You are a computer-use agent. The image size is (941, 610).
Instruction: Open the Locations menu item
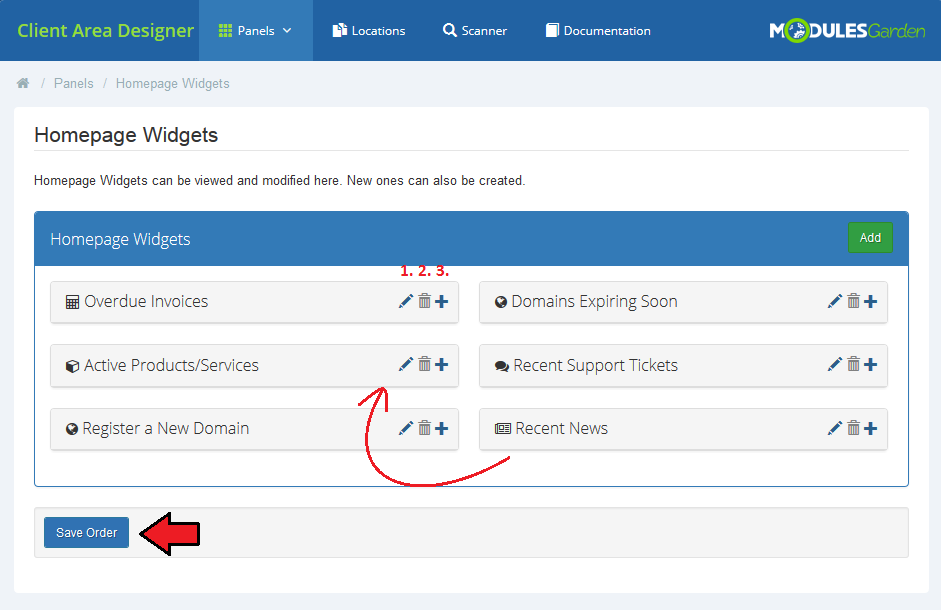[368, 31]
